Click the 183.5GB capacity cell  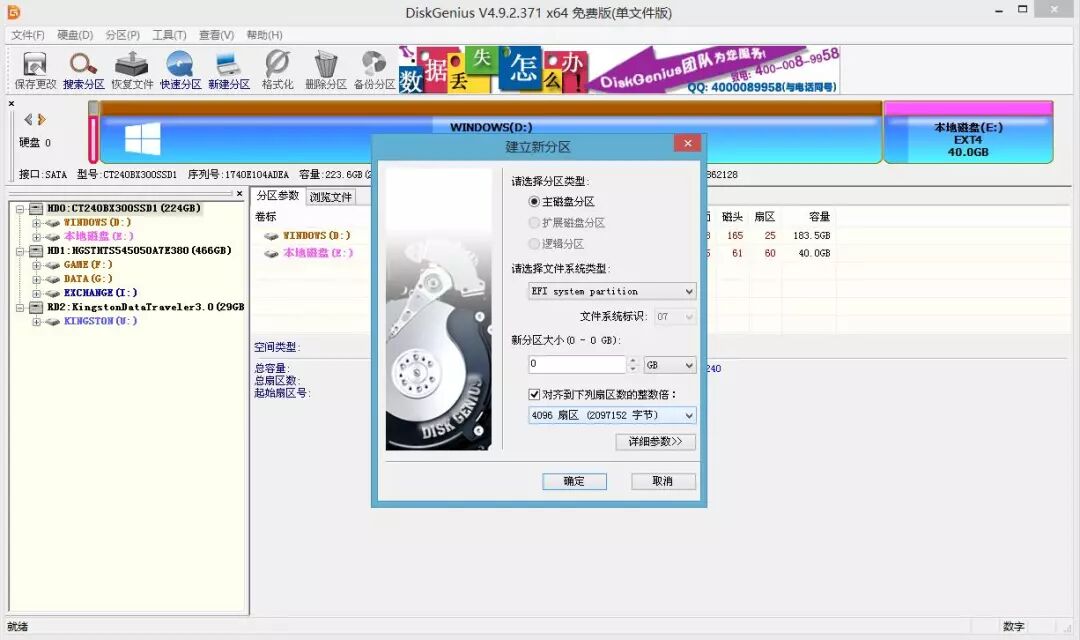pos(811,236)
